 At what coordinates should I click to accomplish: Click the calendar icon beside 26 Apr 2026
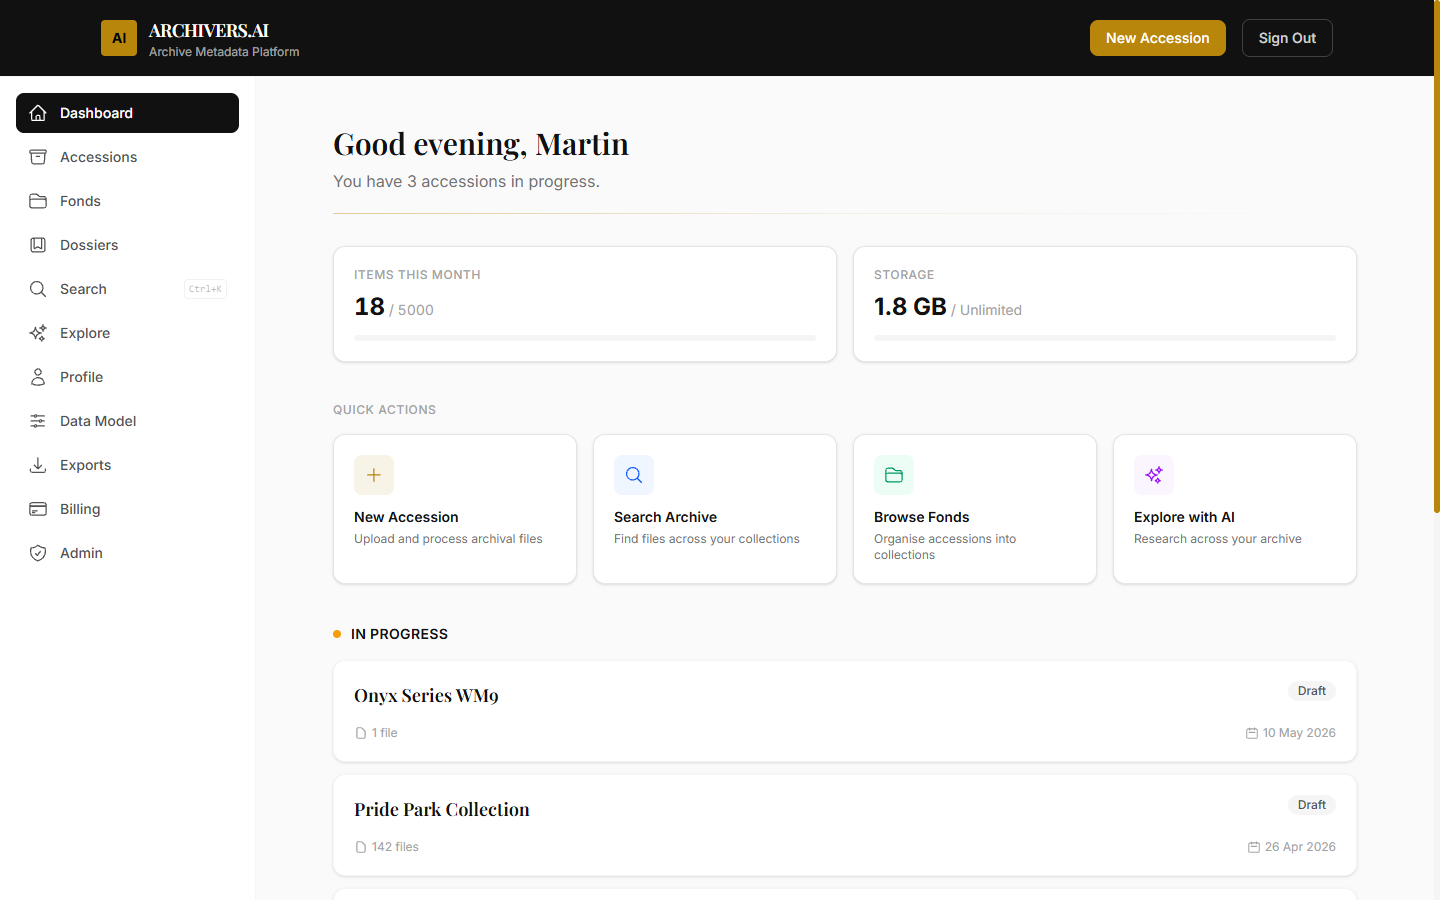click(x=1254, y=847)
